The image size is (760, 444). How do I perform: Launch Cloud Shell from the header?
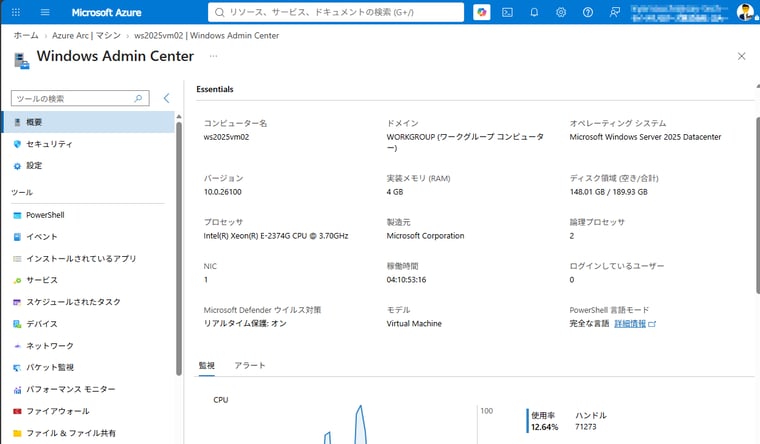tap(507, 12)
